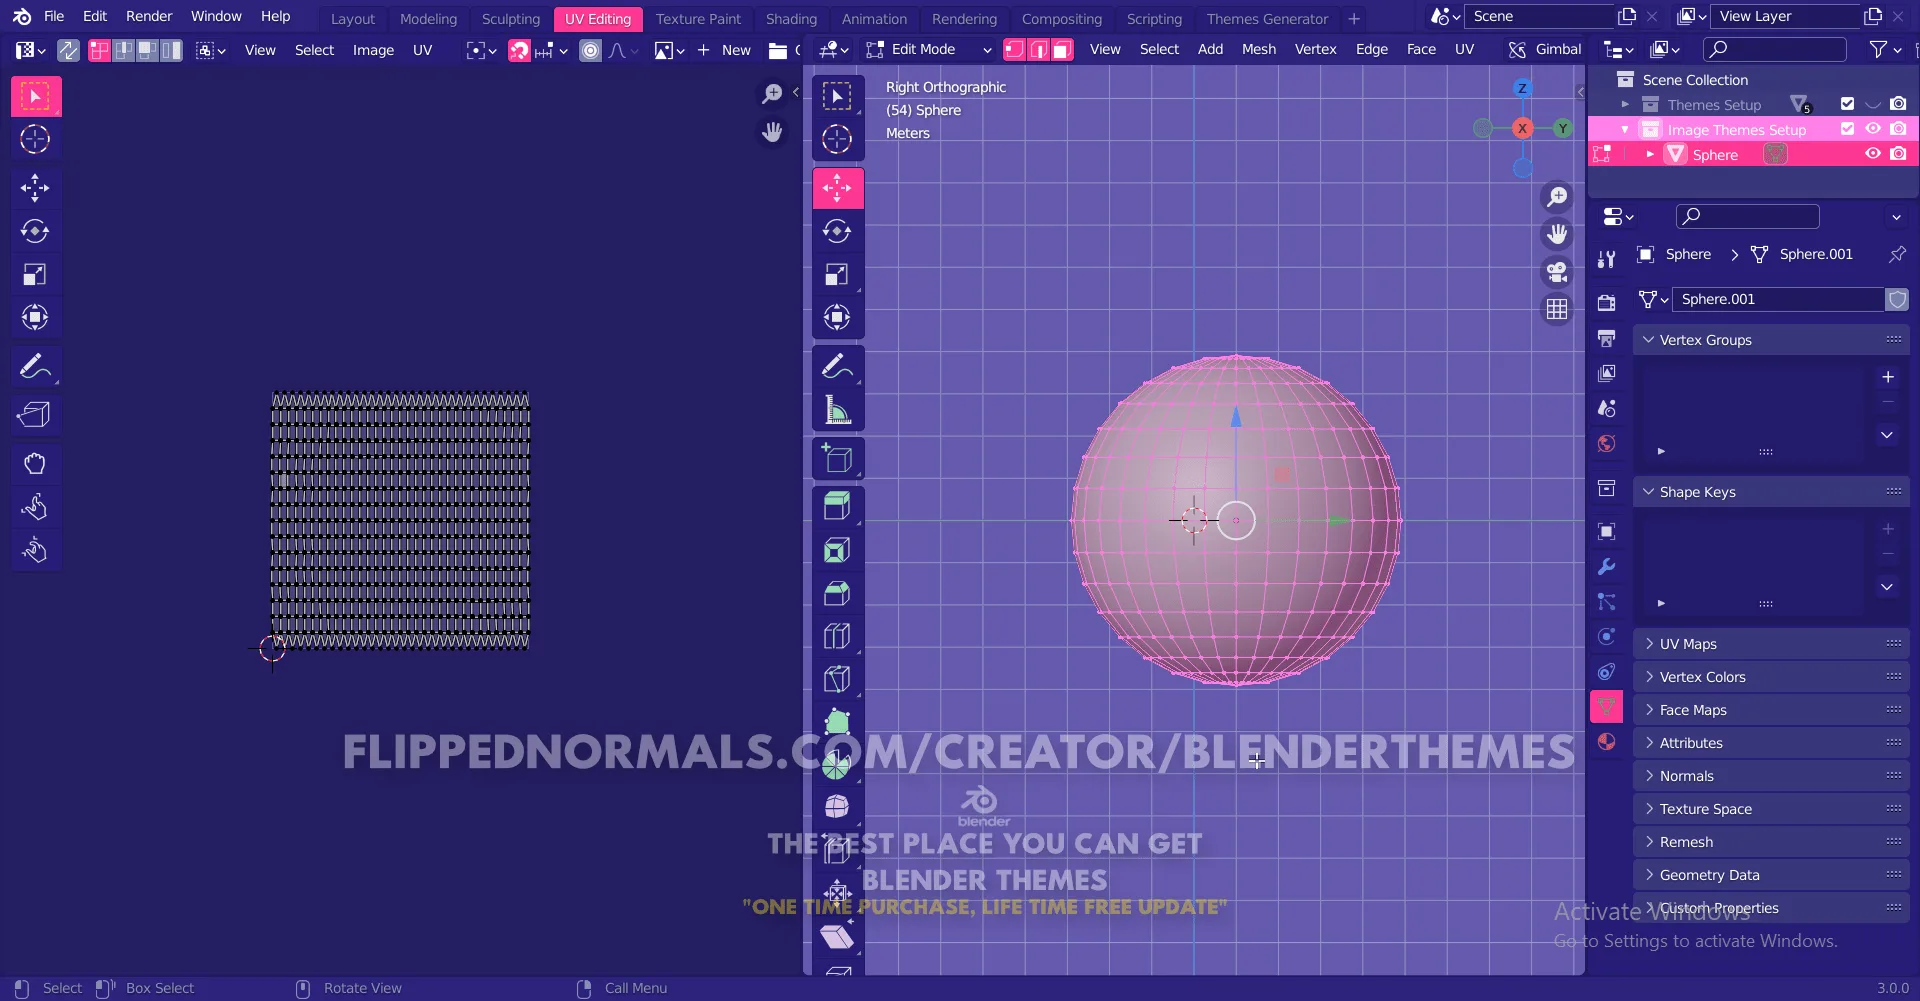Open the Themes Generator workspace tab
This screenshot has width=1920, height=1001.
(1267, 19)
